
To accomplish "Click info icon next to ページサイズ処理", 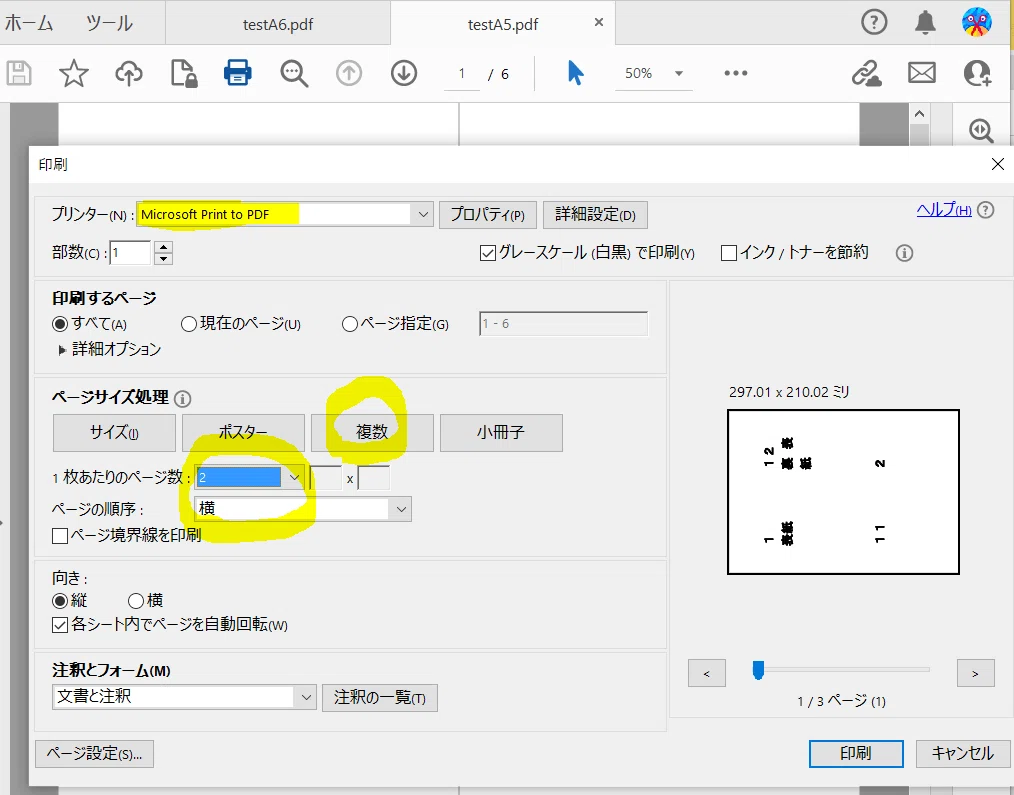I will 182,398.
